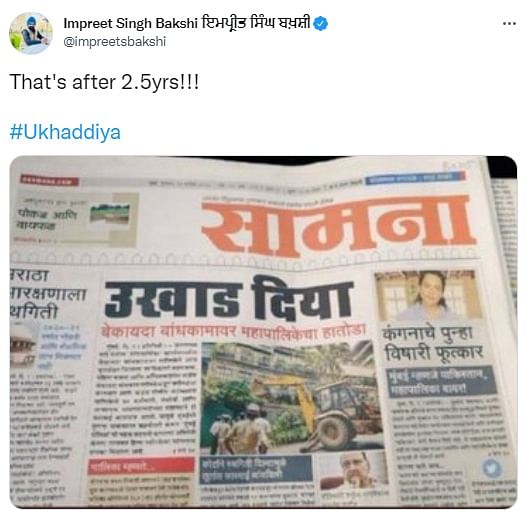Click the man's face photo at bottom
This screenshot has height=518, width=527.
353,470
